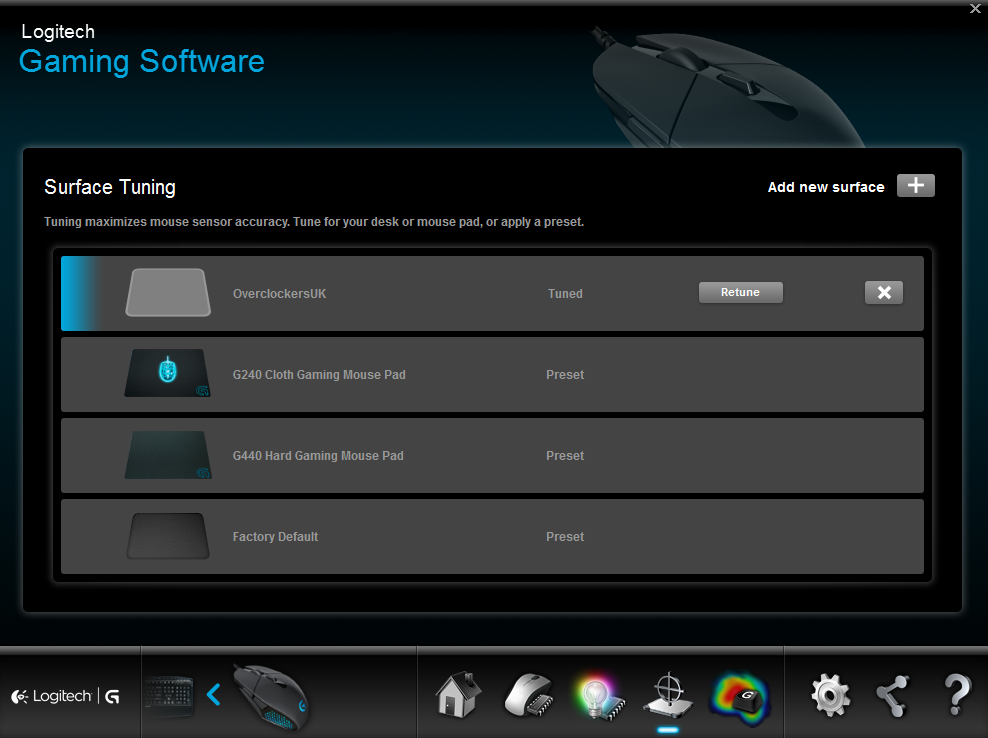Delete the OverclockersUK surface
The height and width of the screenshot is (738, 988).
pyautogui.click(x=883, y=293)
